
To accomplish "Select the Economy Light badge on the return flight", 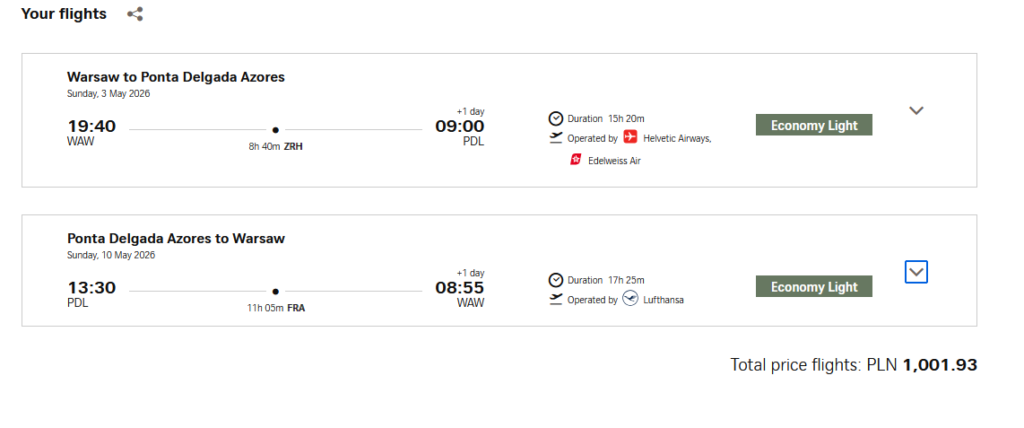I will 814,287.
